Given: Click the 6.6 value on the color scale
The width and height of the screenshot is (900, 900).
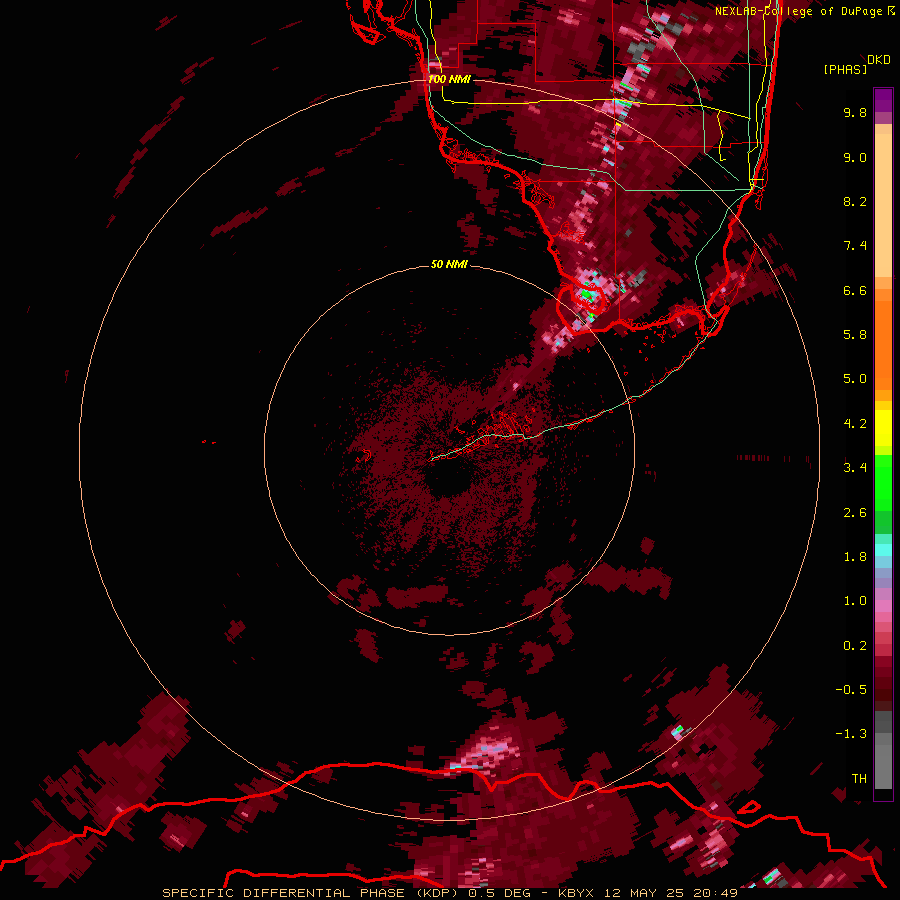Looking at the screenshot, I should coord(855,290).
